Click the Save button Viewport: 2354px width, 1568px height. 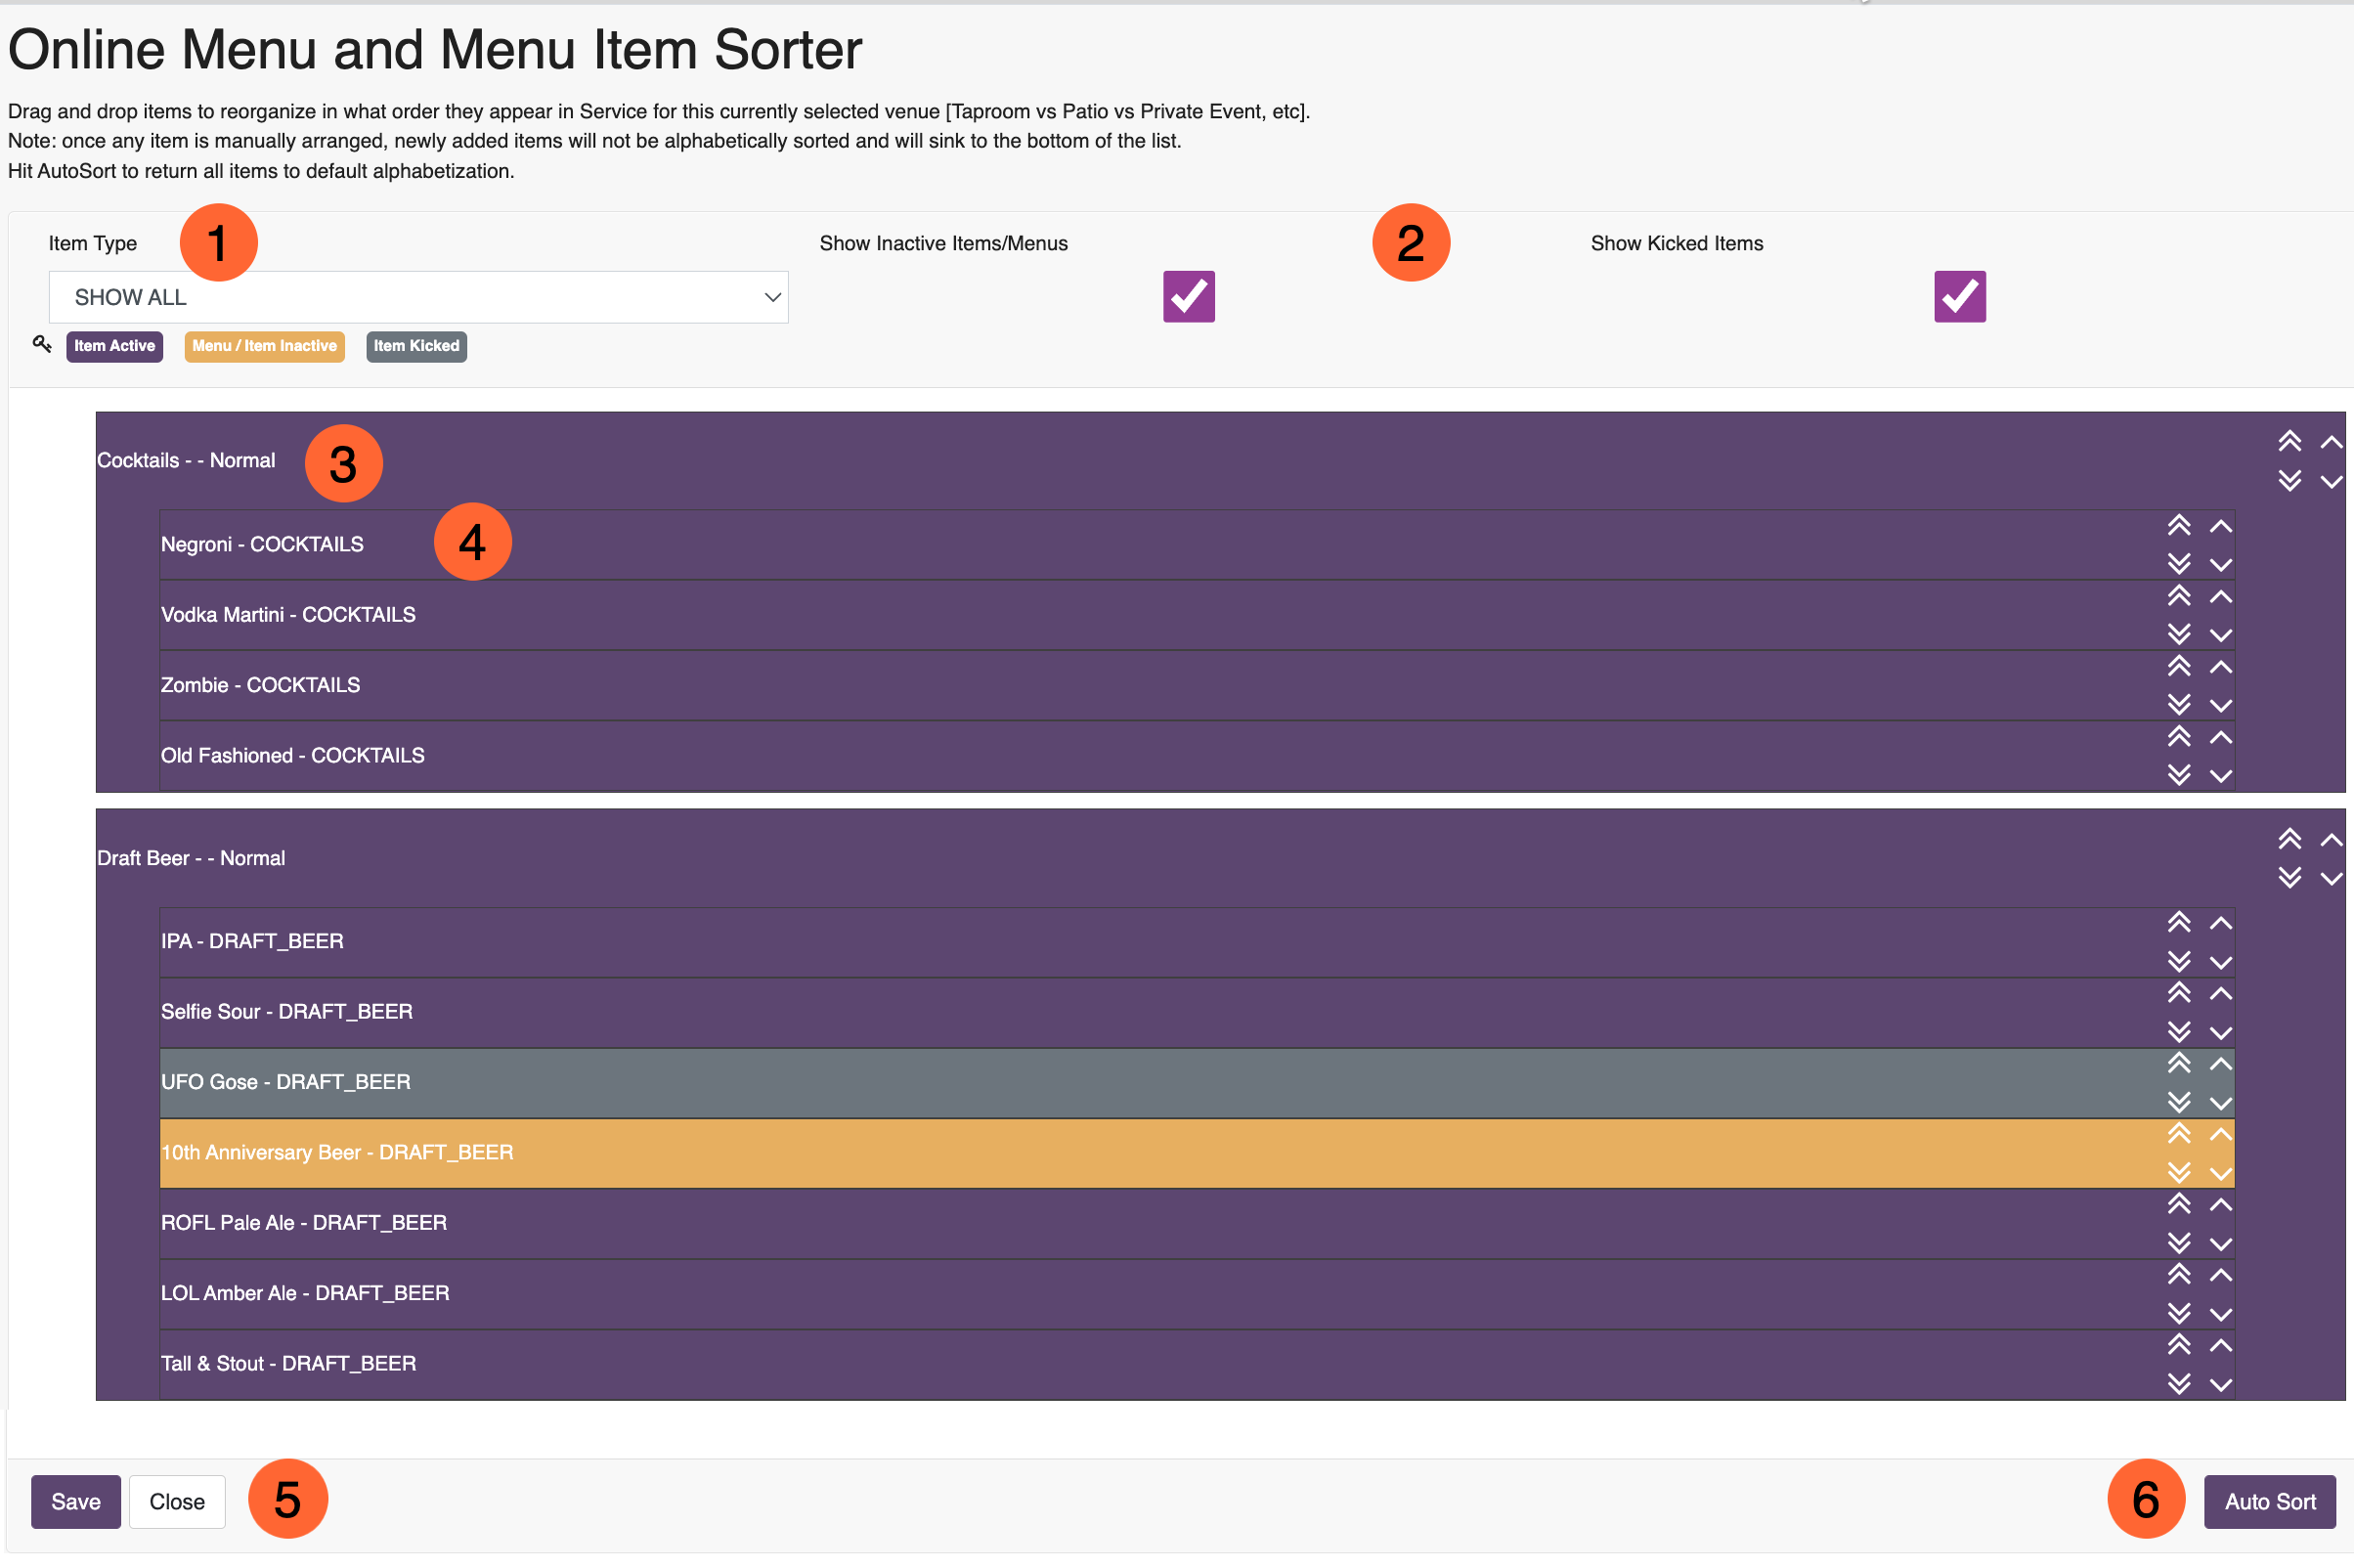point(76,1501)
